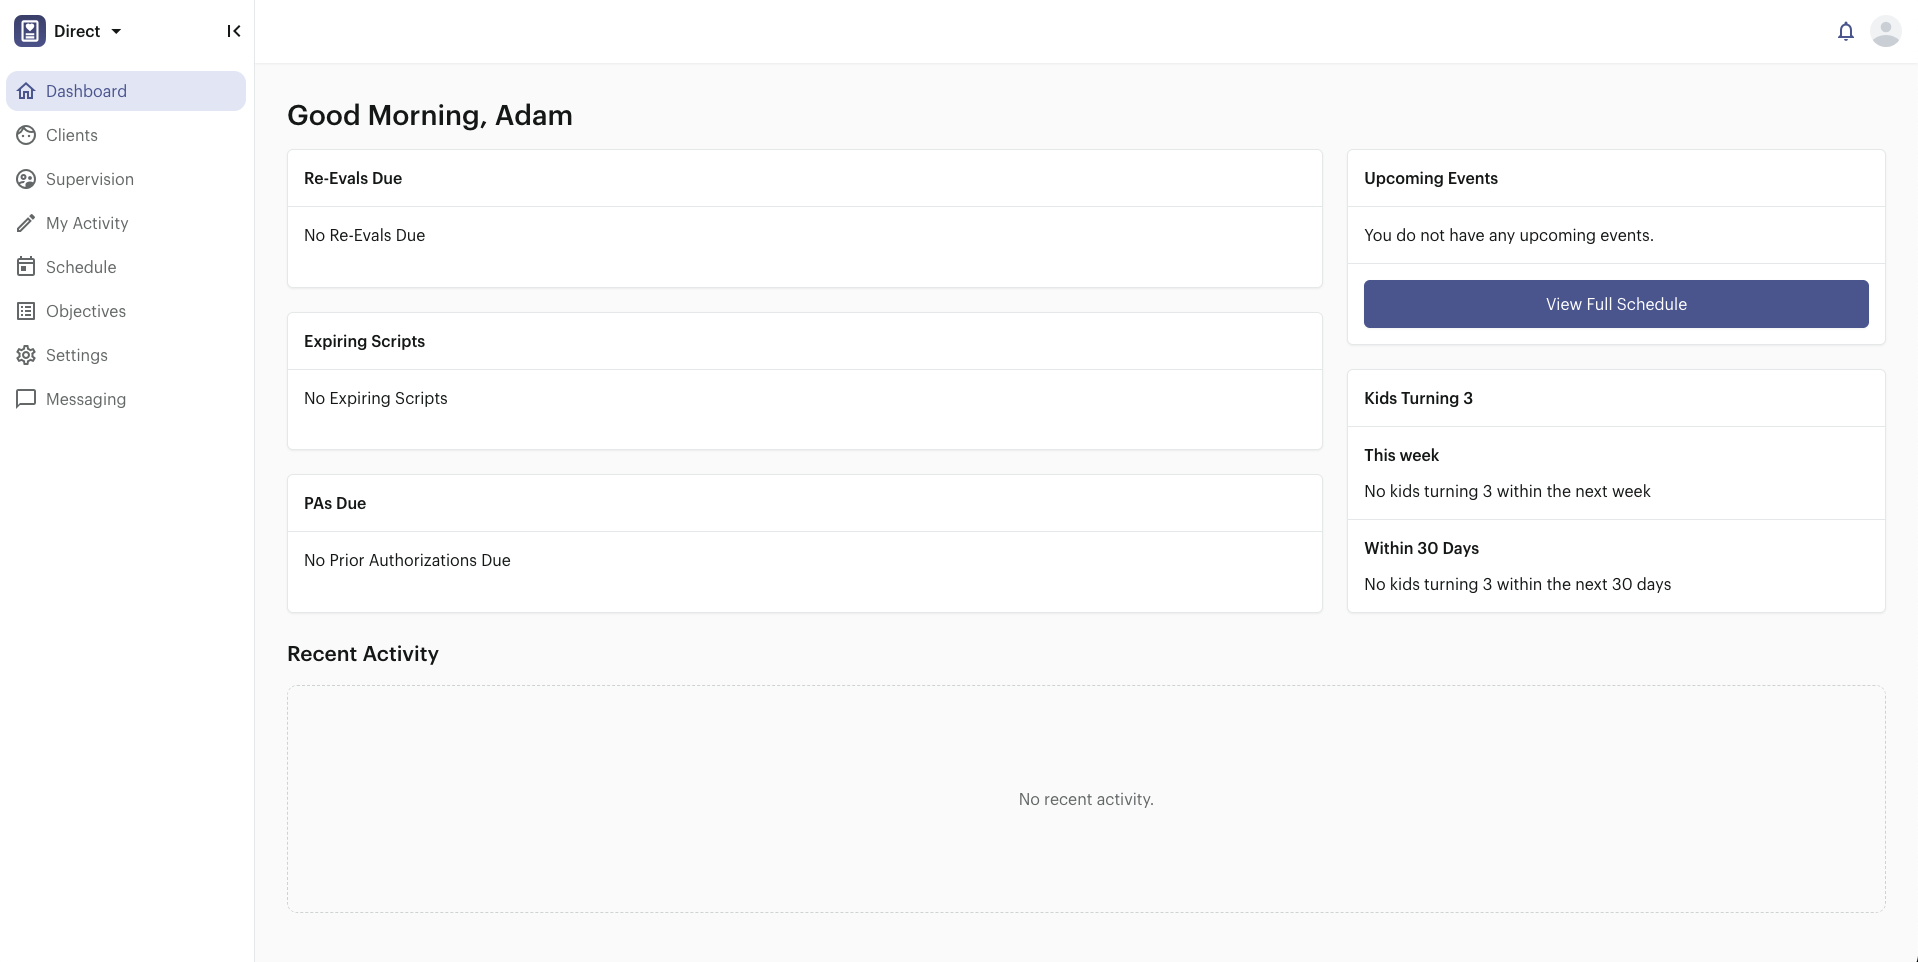Viewport: 1918px width, 962px height.
Task: Navigate to My Activity page
Action: pyautogui.click(x=87, y=223)
